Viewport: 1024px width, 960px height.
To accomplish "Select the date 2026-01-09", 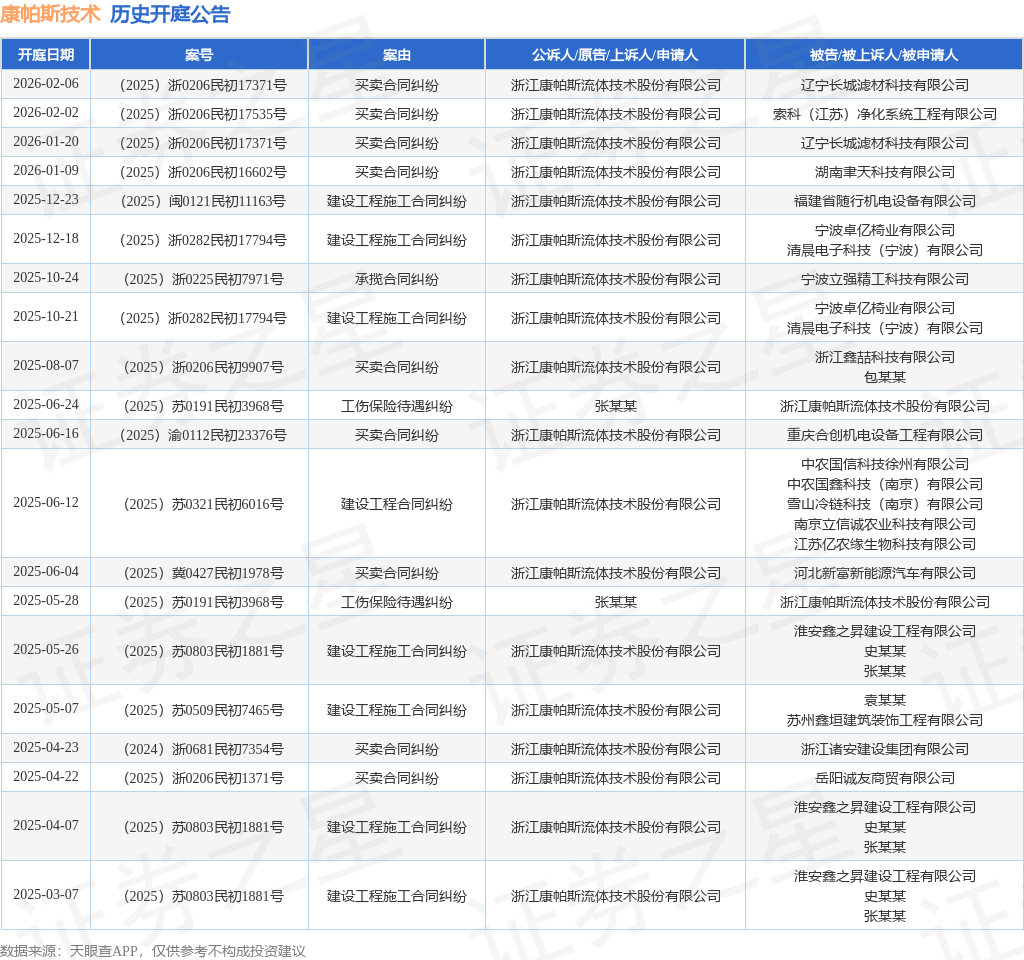I will click(x=46, y=170).
